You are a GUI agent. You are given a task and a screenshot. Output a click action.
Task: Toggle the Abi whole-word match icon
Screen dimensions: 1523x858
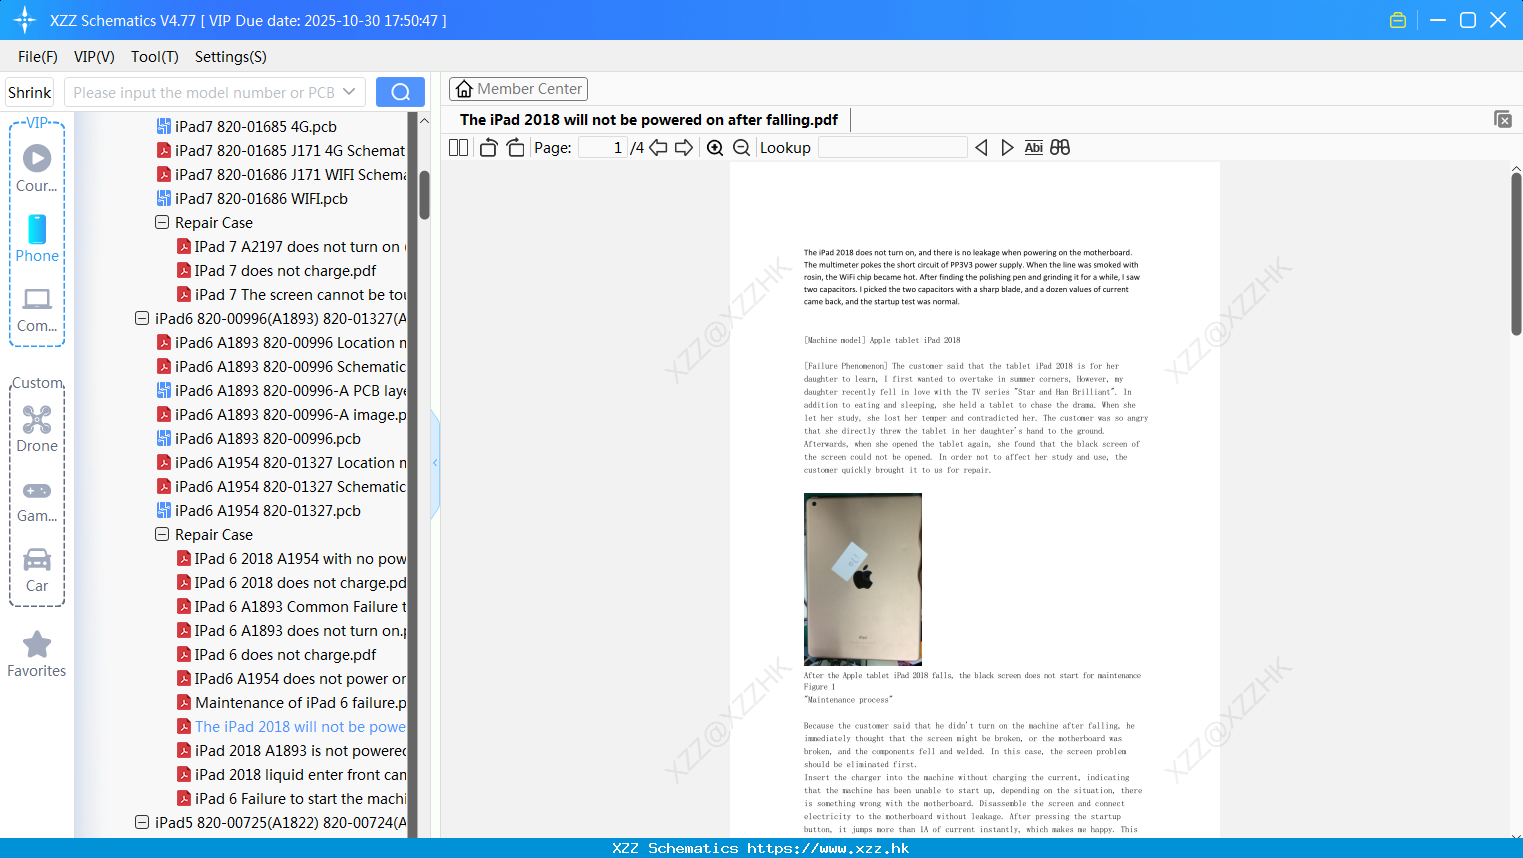point(1033,147)
